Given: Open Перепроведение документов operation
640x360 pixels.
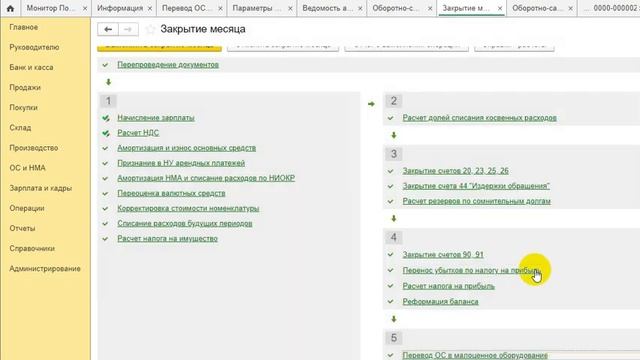Looking at the screenshot, I should (x=168, y=65).
